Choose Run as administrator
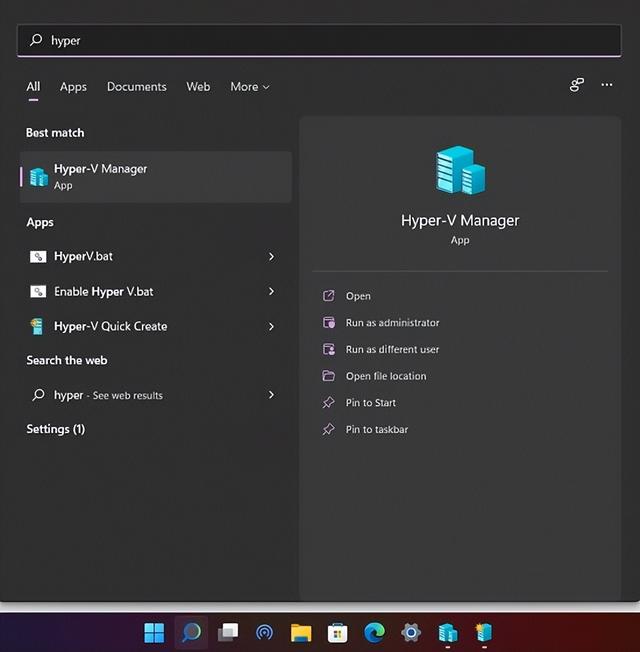Screen dimensions: 640x652 (392, 322)
